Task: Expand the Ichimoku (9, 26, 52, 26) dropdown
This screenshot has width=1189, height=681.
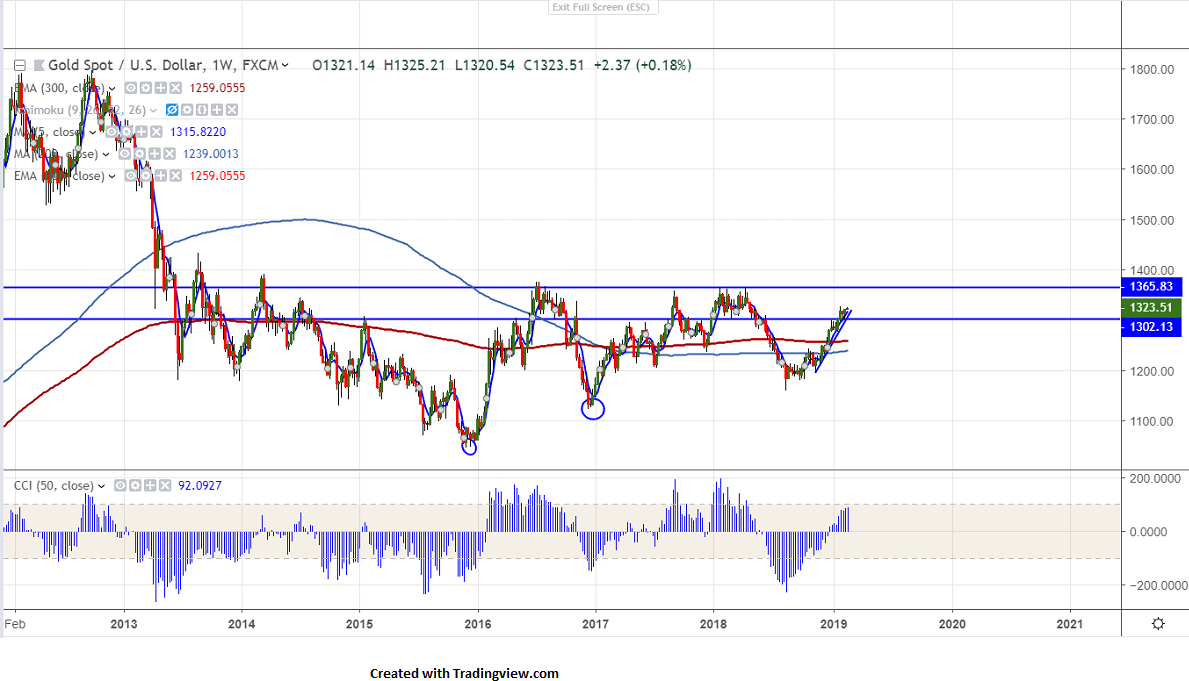Action: (x=153, y=111)
